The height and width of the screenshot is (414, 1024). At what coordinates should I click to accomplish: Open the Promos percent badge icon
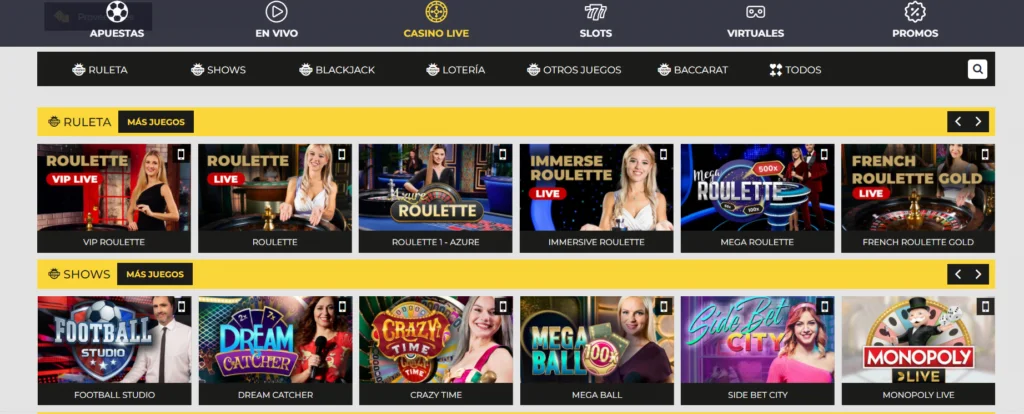tap(915, 12)
